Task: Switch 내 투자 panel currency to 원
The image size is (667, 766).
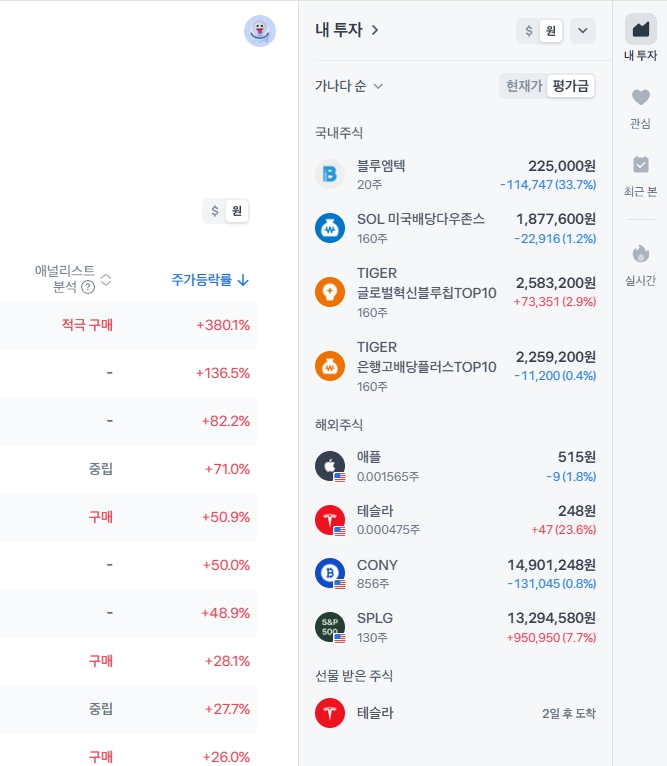Action: pyautogui.click(x=551, y=31)
